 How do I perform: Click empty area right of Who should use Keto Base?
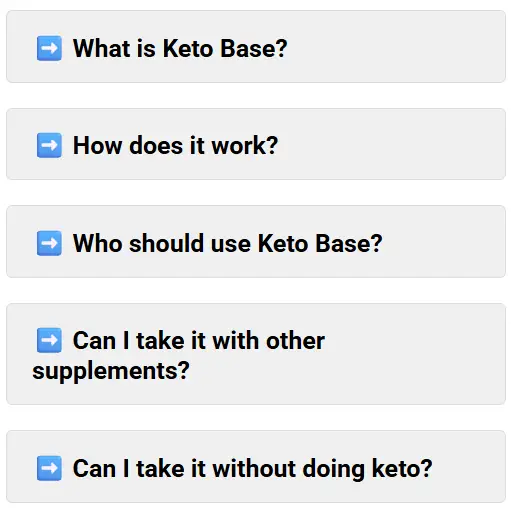point(444,242)
